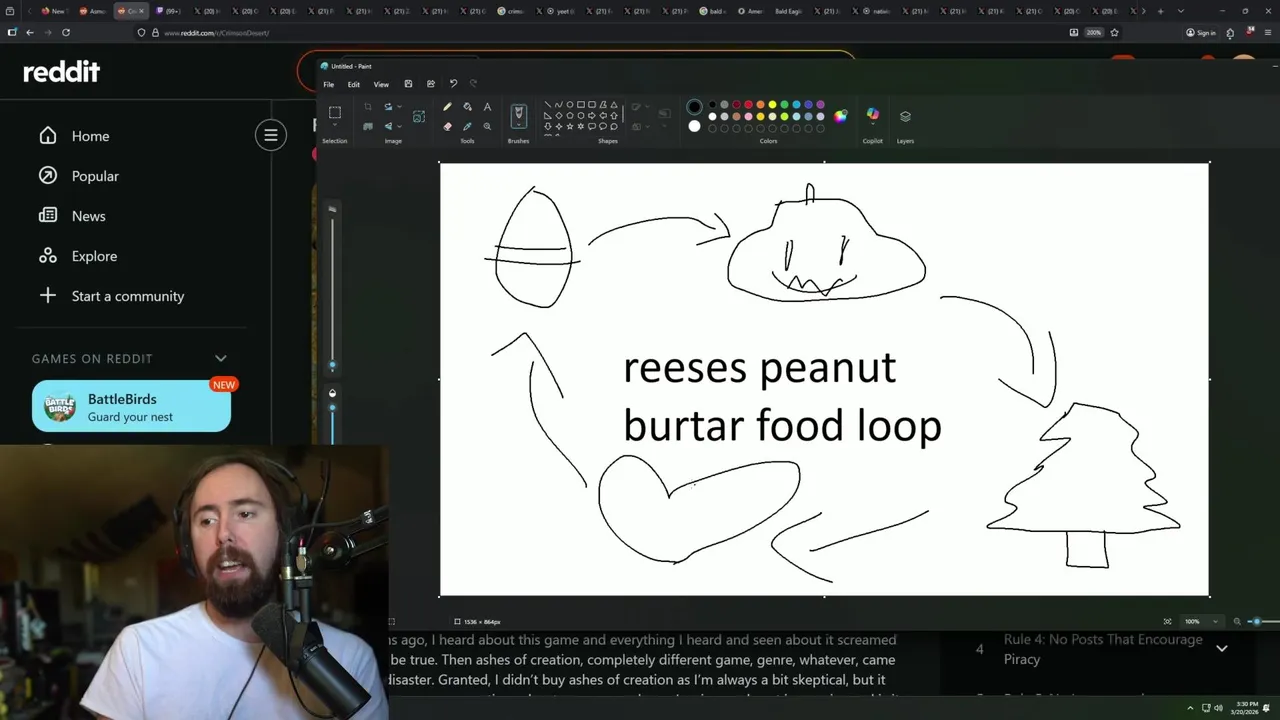Open the Layers panel in Paint
The width and height of the screenshot is (1280, 720).
click(905, 116)
